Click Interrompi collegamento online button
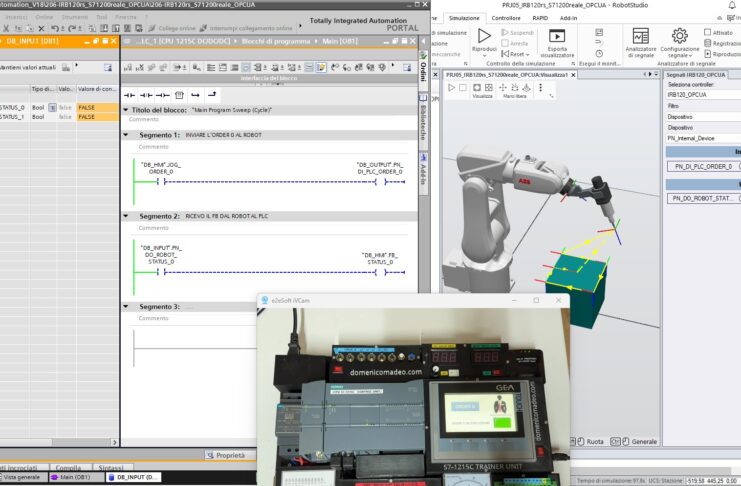Image resolution: width=741 pixels, height=486 pixels. tap(247, 28)
